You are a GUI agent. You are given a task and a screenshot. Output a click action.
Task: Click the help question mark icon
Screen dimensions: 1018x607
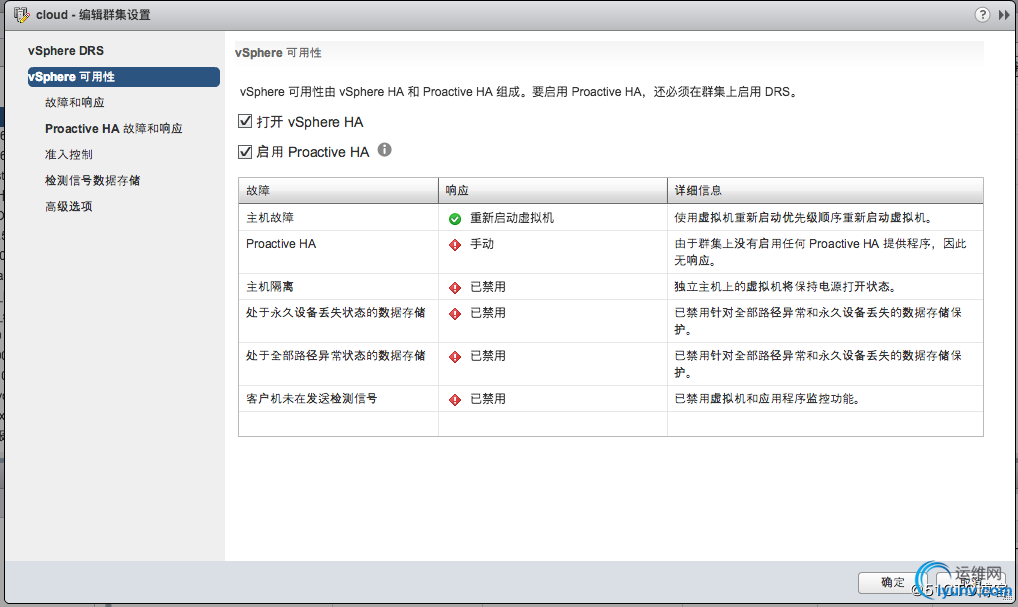click(982, 14)
